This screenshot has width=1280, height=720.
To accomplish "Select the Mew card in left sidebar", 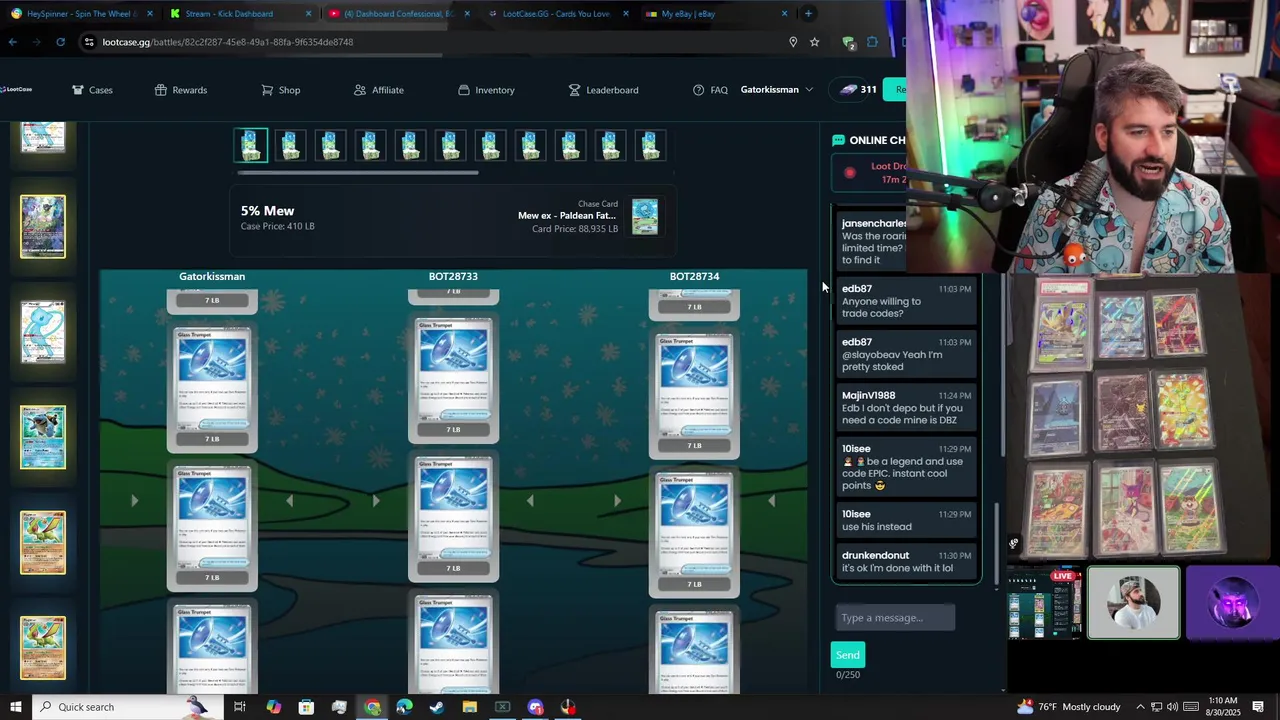I will 43,332.
